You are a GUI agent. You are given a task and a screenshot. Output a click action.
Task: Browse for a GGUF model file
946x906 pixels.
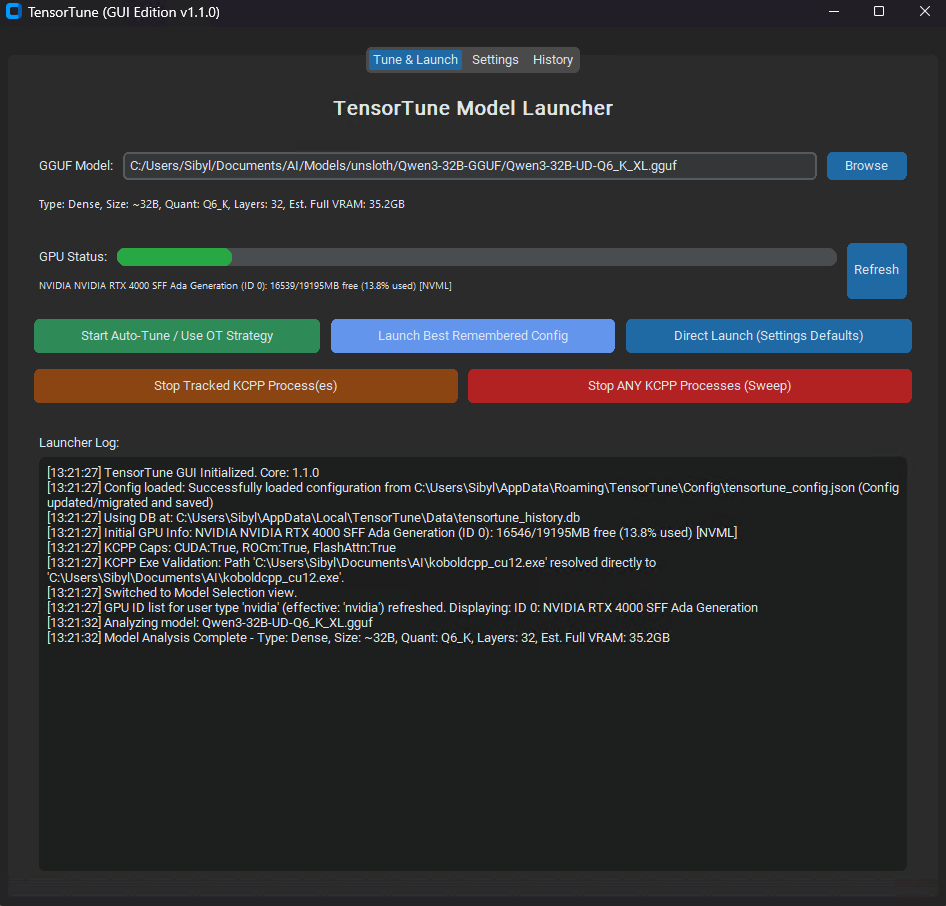pos(866,166)
